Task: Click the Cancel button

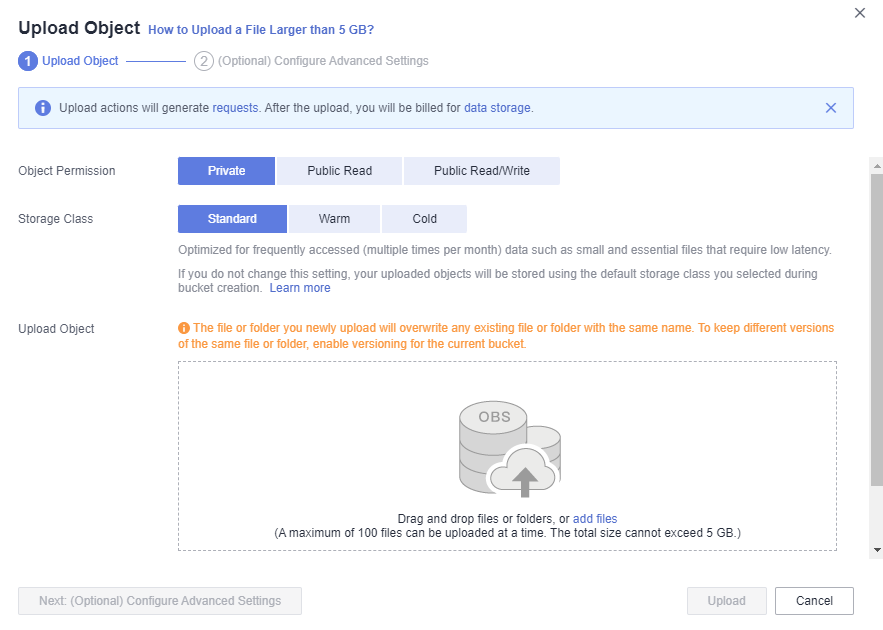Action: 814,601
